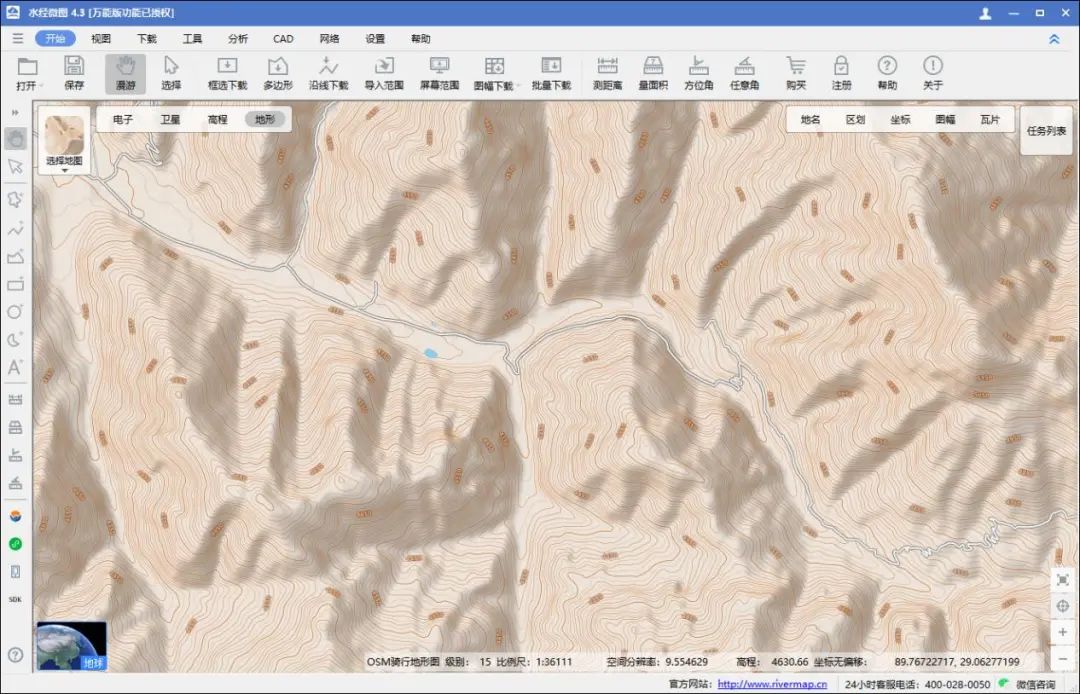Visit the www.rivermap.cn website link
Image resolution: width=1080 pixels, height=694 pixels.
tap(772, 684)
